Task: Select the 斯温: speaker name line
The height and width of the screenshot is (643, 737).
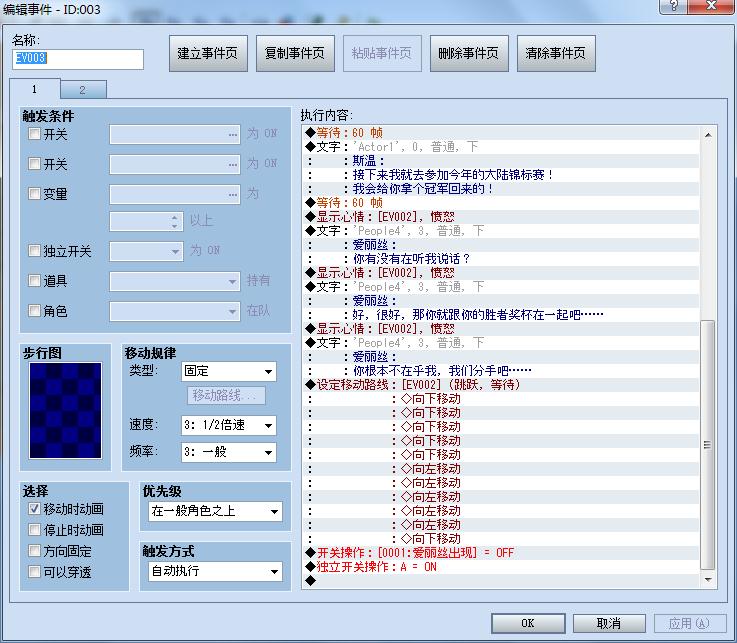Action: (x=502, y=161)
